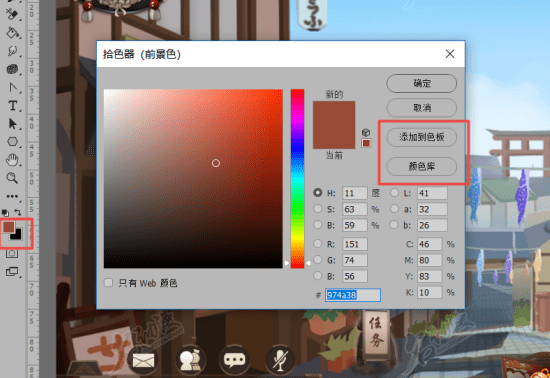Select the Lab b radio button
This screenshot has width=550, height=378.
tap(394, 225)
